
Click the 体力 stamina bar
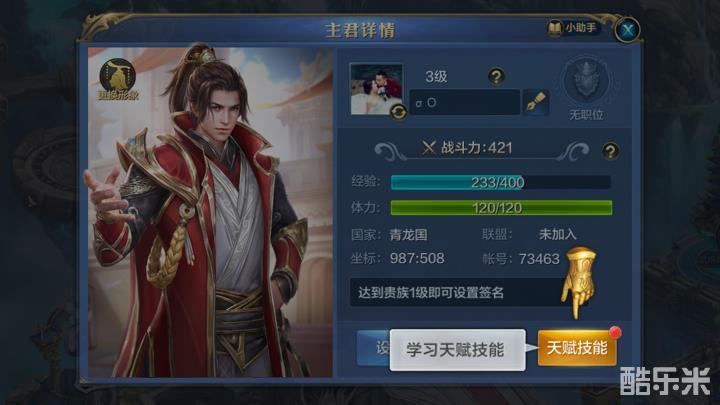pos(501,208)
